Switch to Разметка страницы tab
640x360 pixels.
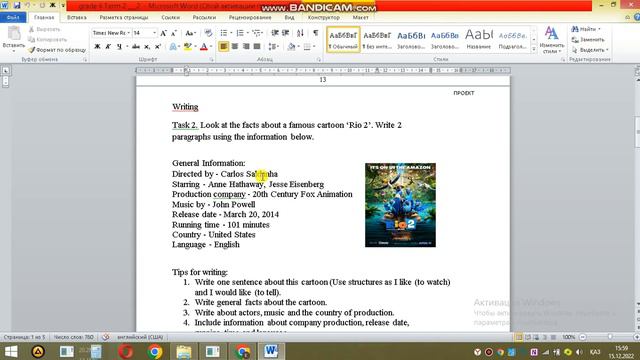coord(124,17)
